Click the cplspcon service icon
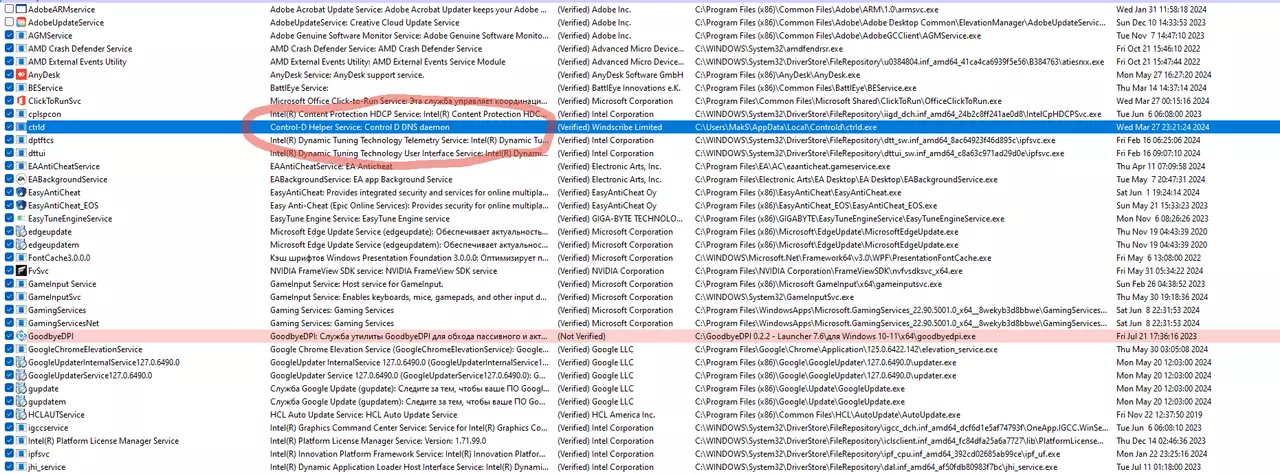This screenshot has height=474, width=1280. pos(21,114)
